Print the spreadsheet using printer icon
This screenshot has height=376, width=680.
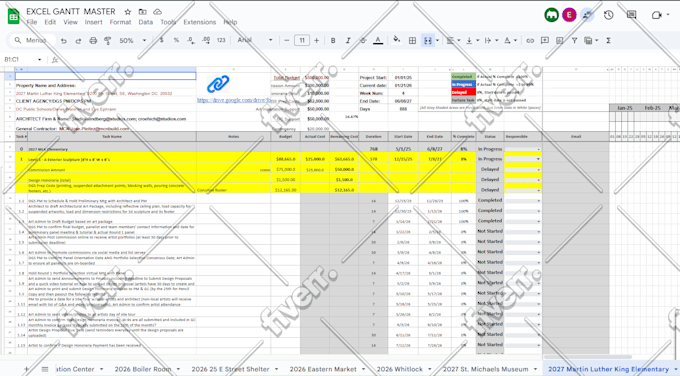93,40
